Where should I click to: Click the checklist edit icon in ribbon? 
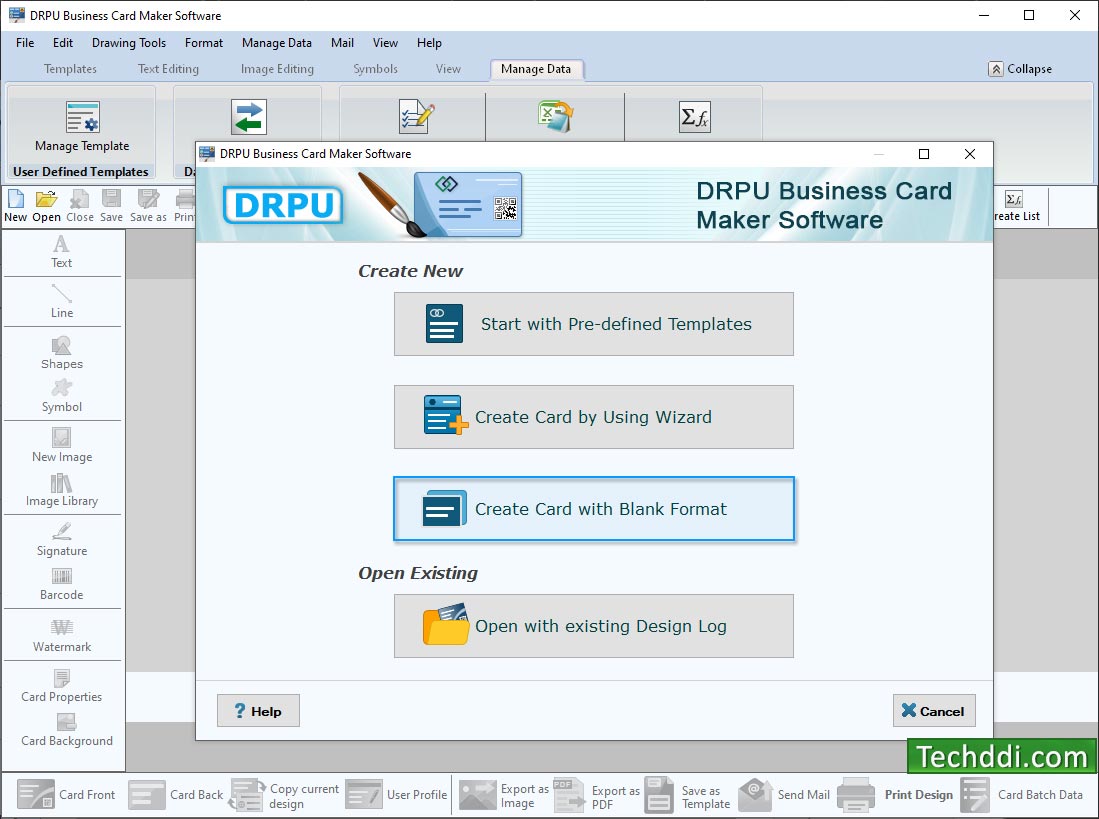pos(417,116)
